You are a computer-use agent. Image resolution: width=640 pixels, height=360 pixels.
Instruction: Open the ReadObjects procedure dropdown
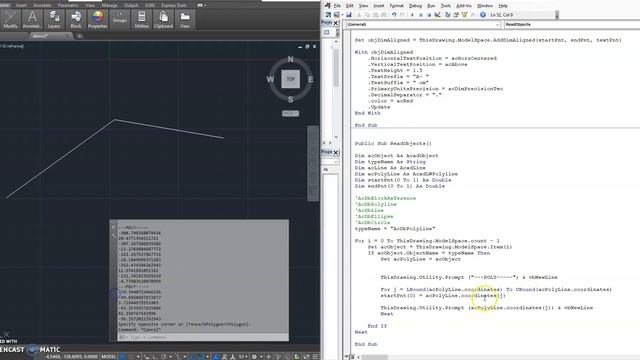[x=571, y=24]
